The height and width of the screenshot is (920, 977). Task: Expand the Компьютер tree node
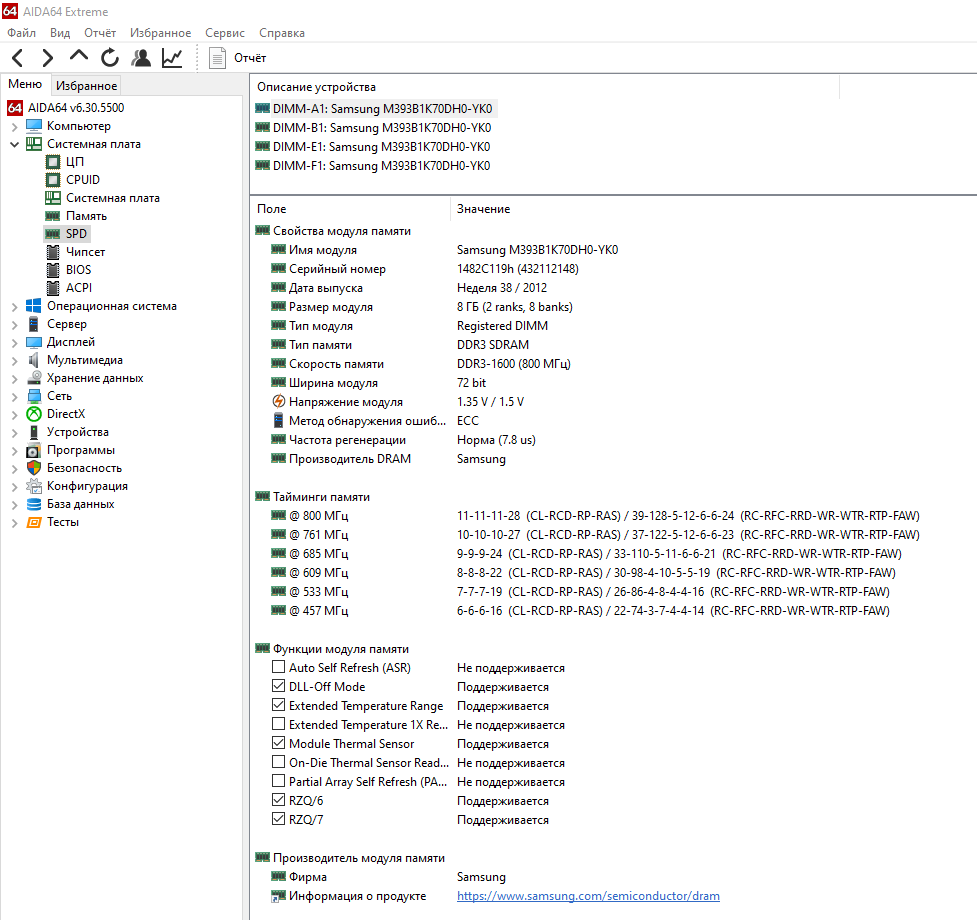14,126
